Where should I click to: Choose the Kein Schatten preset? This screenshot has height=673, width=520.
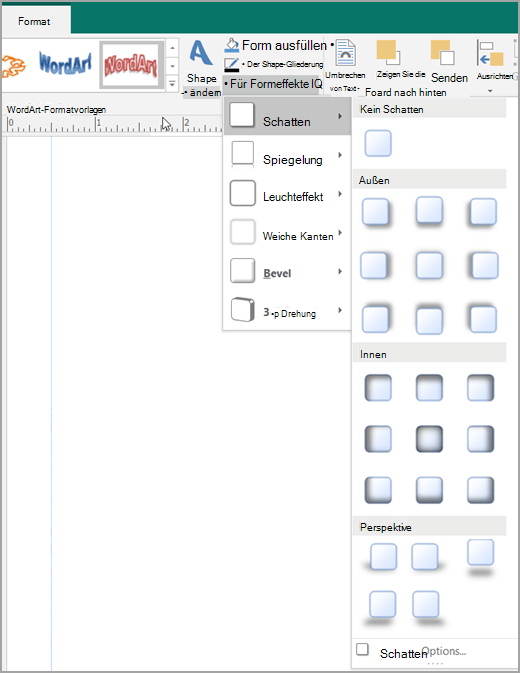(x=378, y=143)
